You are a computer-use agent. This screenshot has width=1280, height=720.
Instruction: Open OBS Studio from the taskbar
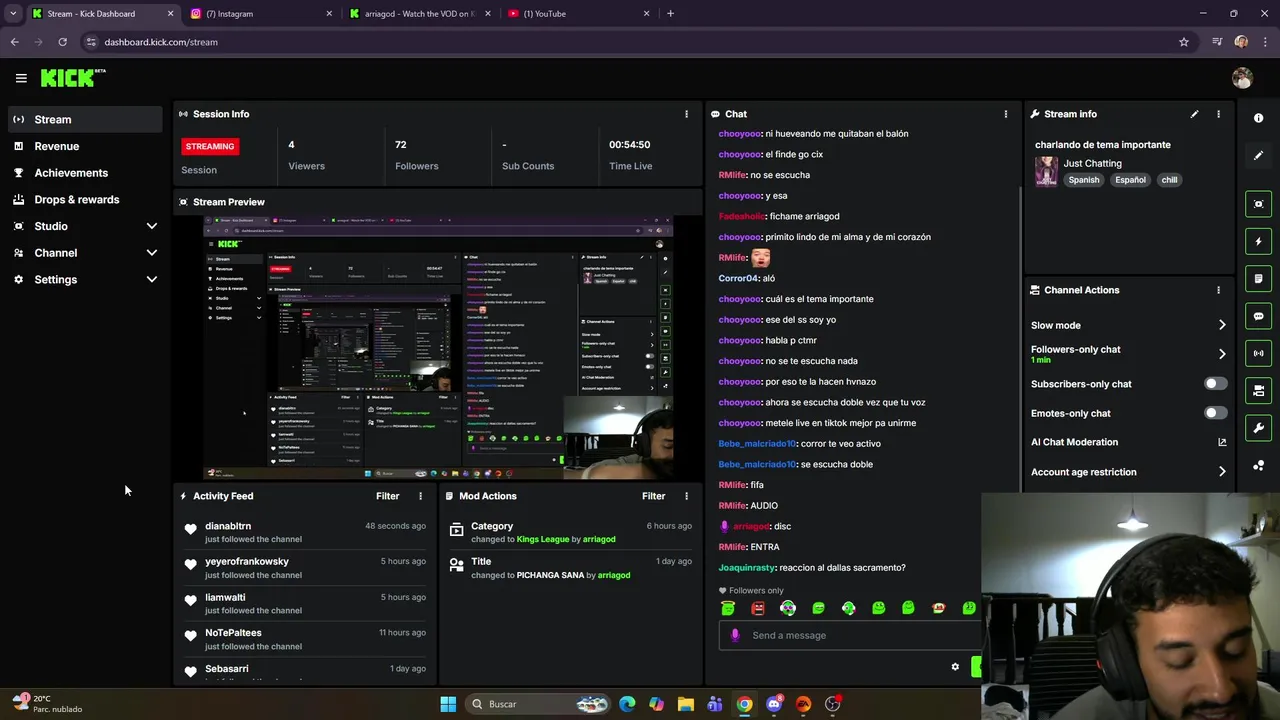833,704
